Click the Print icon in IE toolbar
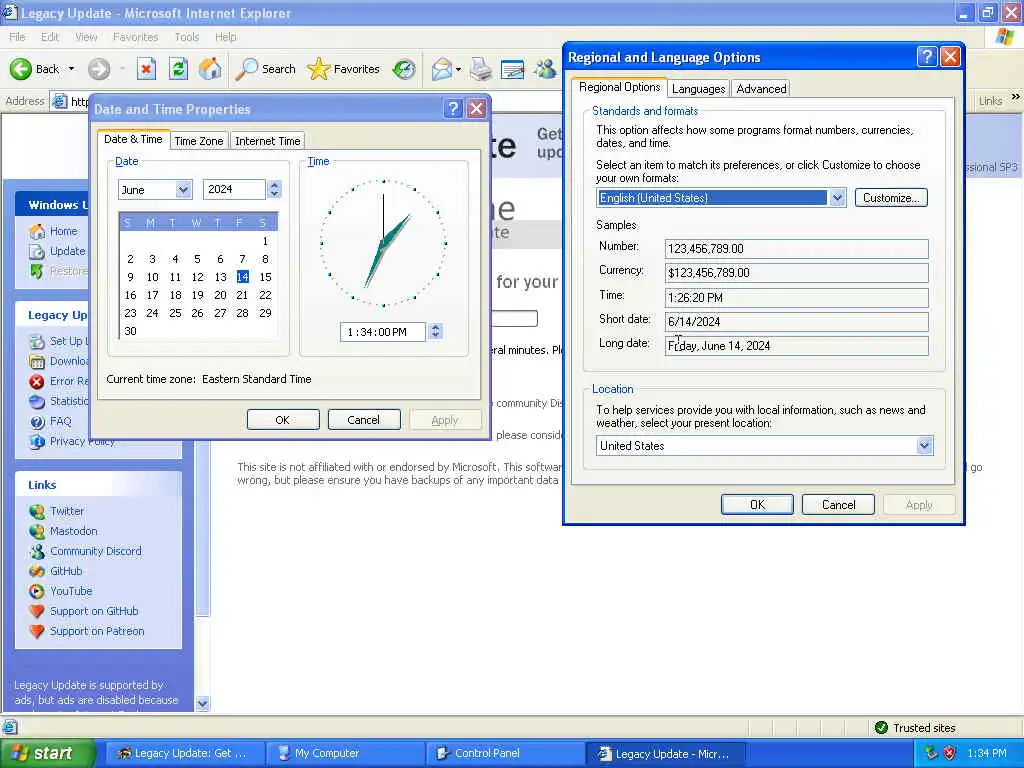1024x768 pixels. (481, 69)
